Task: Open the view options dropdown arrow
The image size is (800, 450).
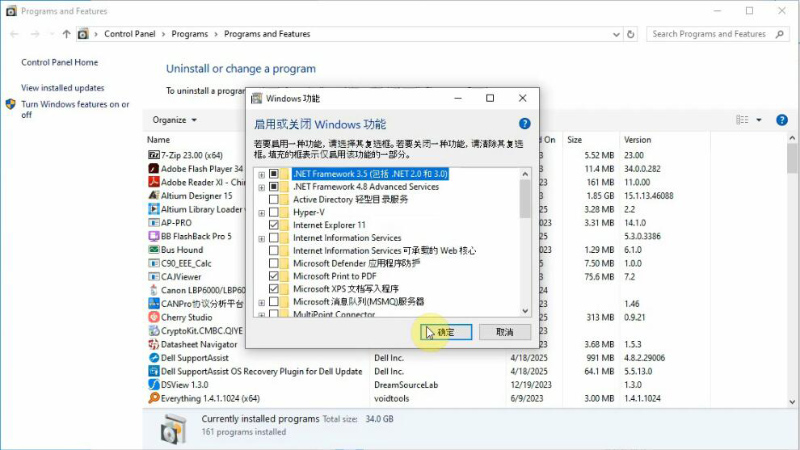Action: click(759, 120)
